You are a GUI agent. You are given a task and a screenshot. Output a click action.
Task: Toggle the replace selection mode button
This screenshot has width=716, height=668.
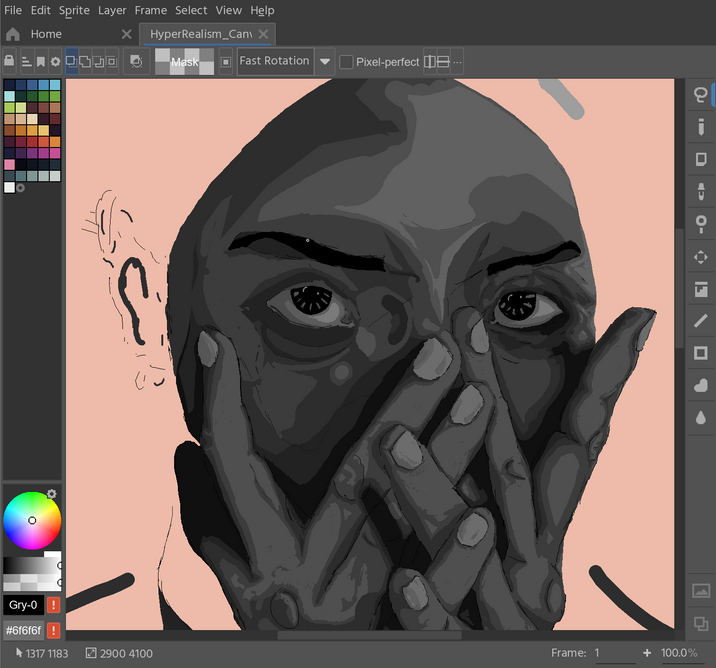[x=72, y=62]
